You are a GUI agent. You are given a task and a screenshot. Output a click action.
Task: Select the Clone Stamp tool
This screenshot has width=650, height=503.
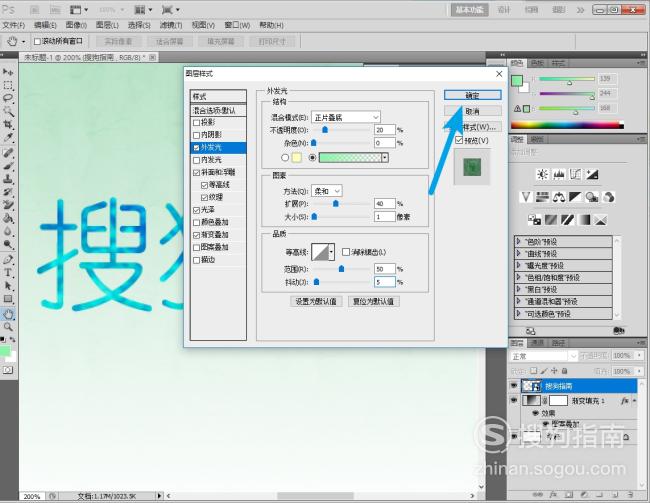click(8, 179)
